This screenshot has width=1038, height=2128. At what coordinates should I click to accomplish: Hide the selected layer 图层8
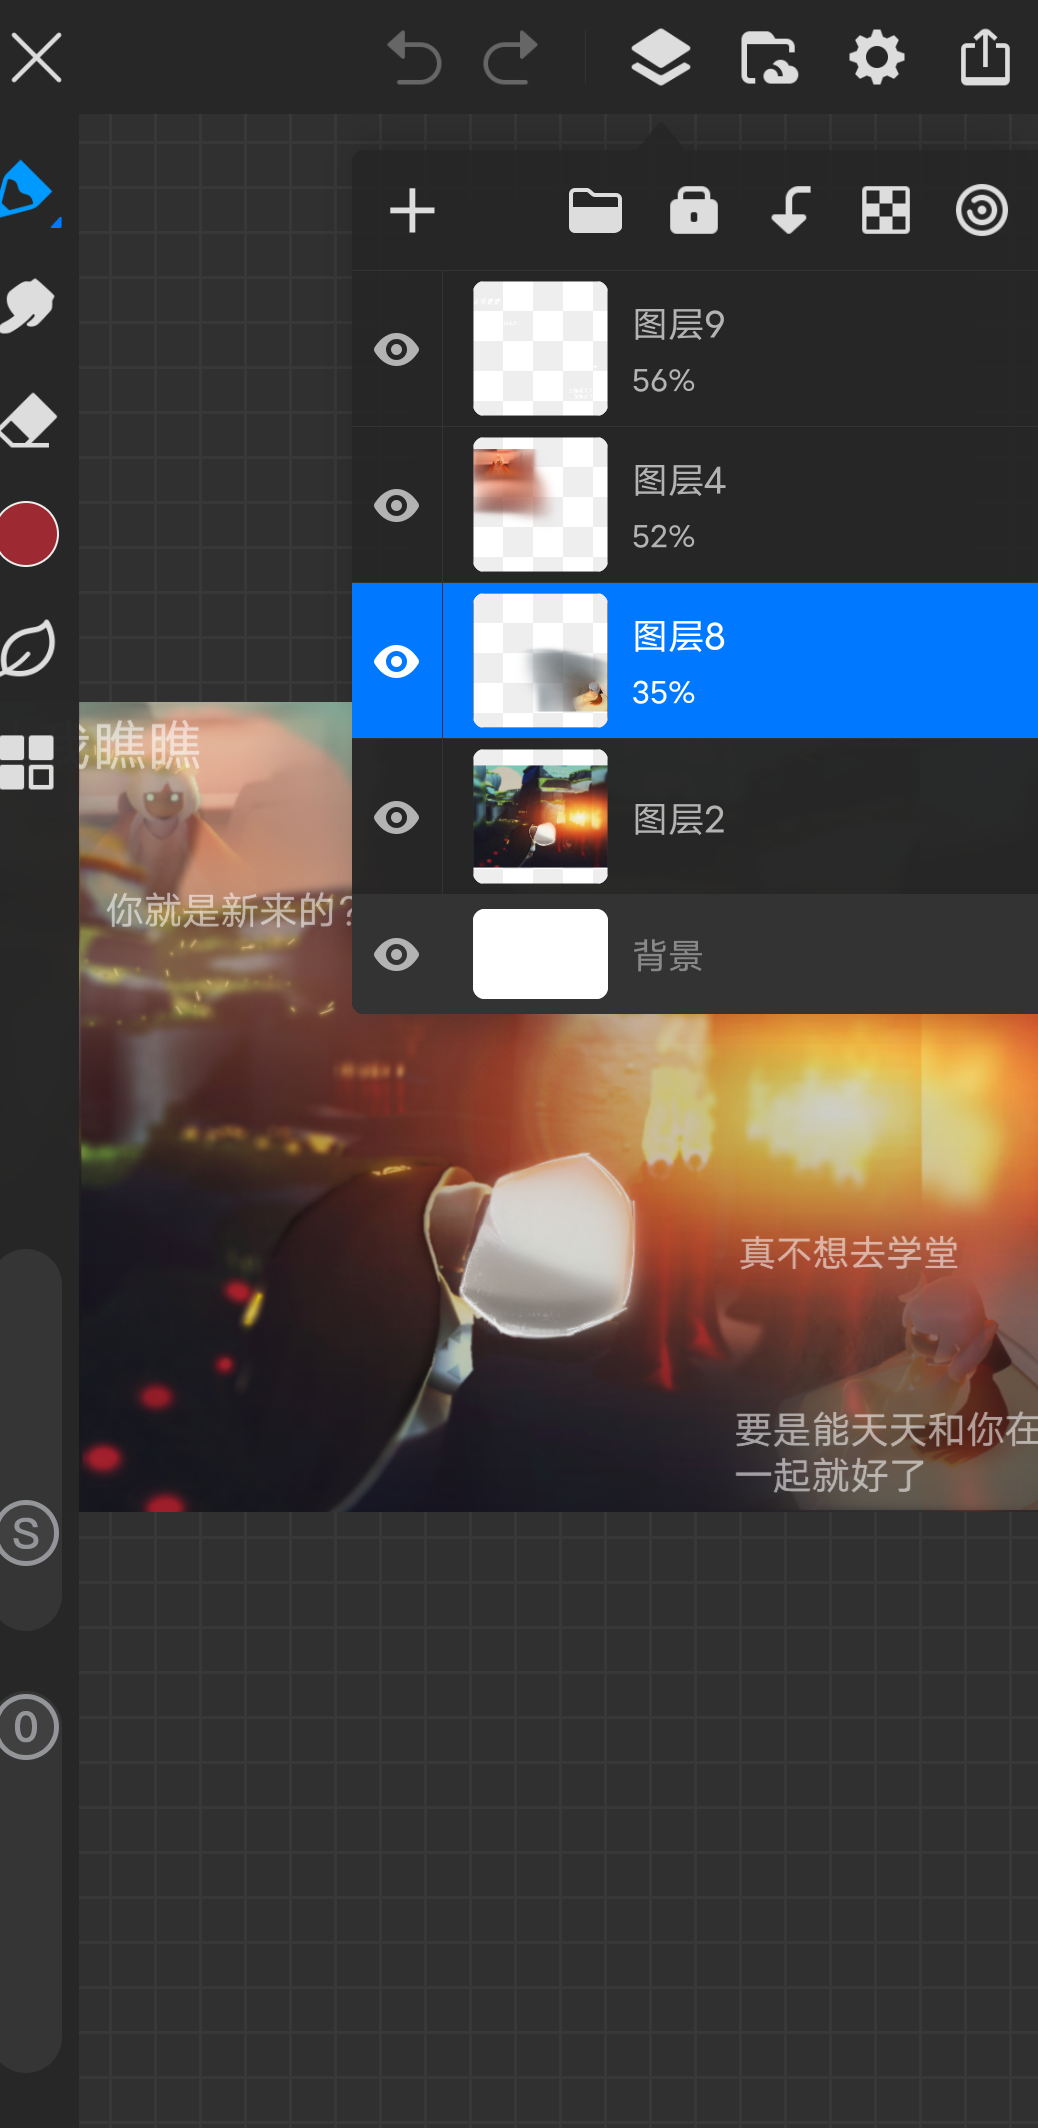click(396, 661)
